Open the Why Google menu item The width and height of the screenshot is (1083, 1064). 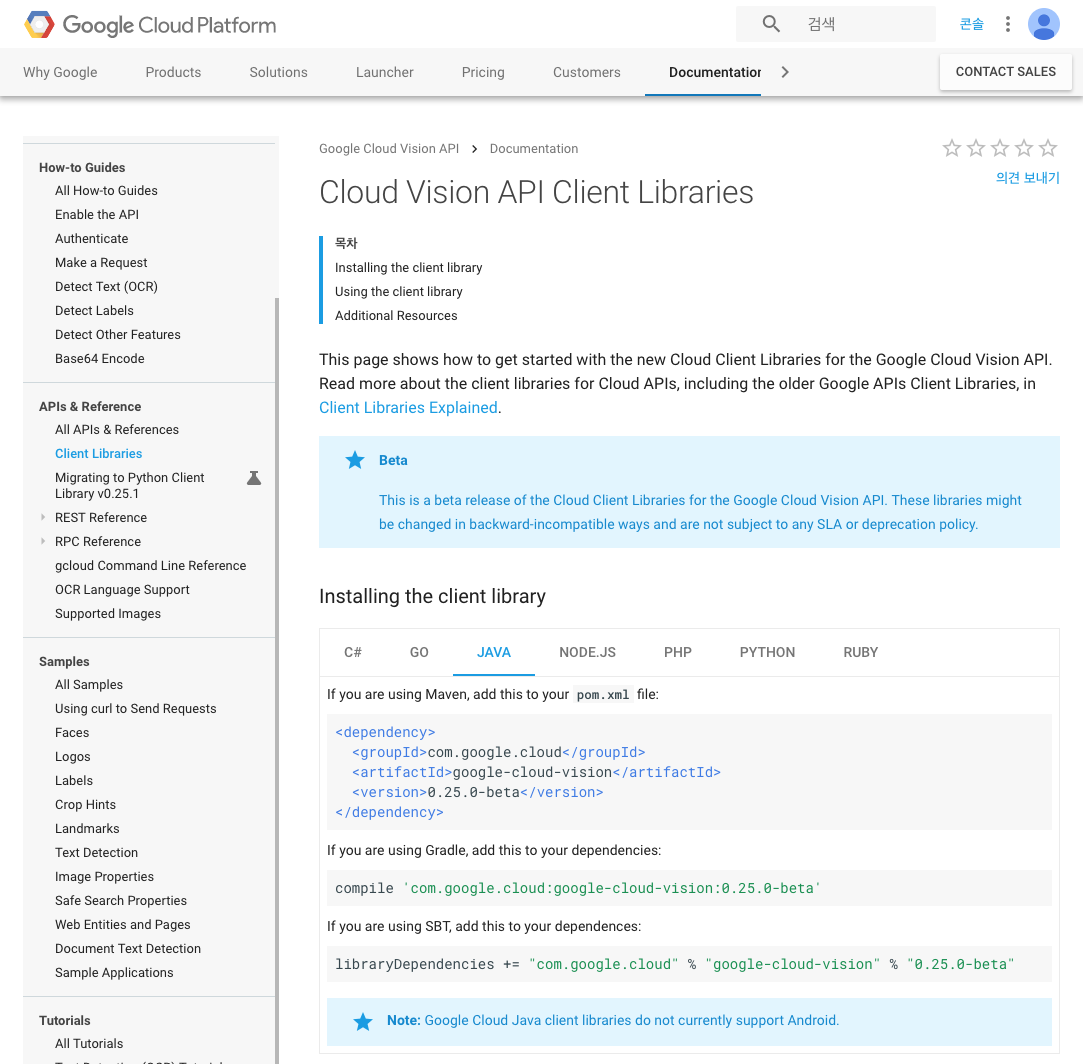point(60,72)
